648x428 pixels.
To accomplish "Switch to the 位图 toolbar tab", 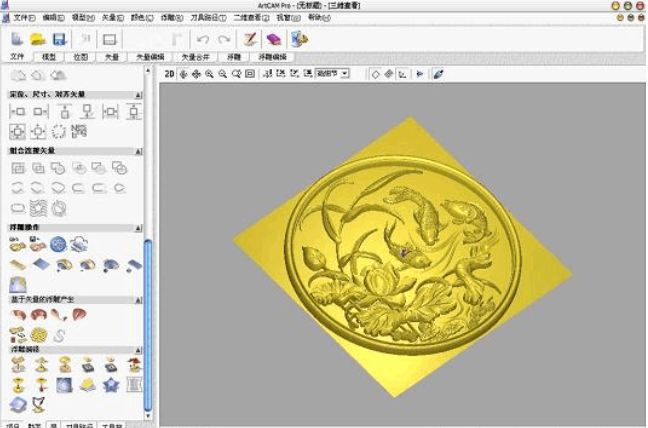I will click(81, 57).
